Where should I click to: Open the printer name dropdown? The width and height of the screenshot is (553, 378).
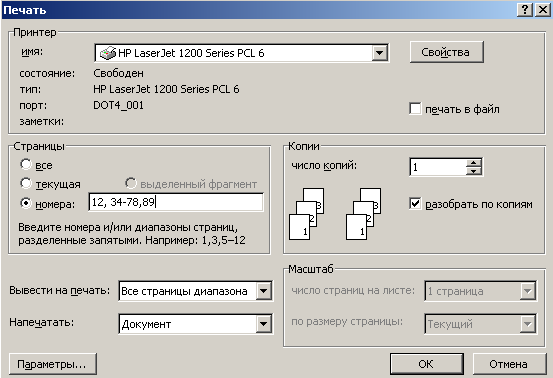click(379, 53)
